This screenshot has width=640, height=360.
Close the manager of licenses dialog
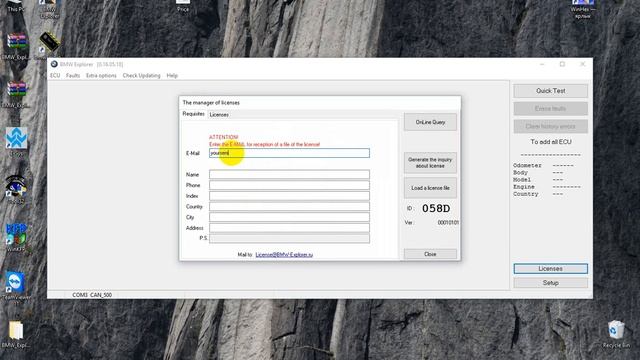pos(430,254)
